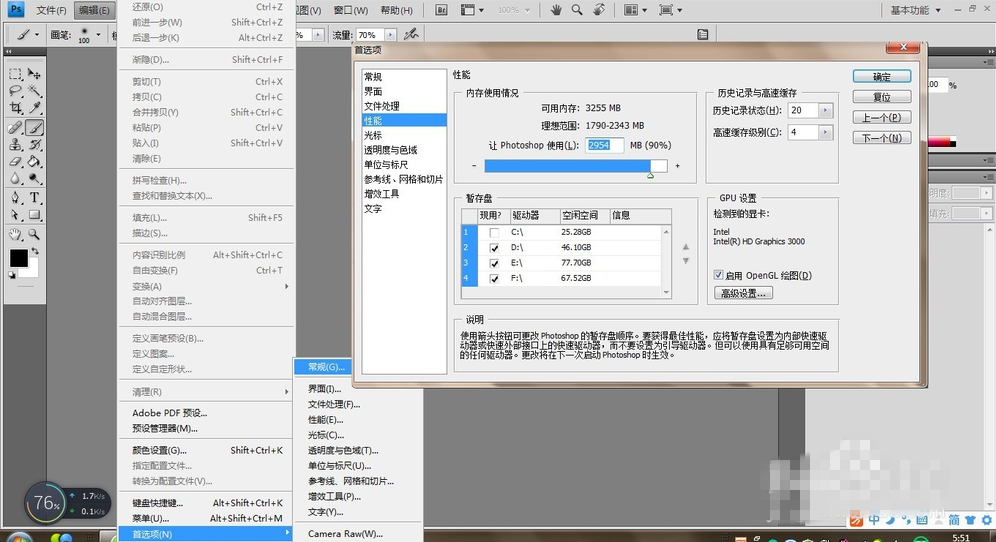Image resolution: width=996 pixels, height=542 pixels.
Task: Click the Zoom tool in top application bar
Action: coord(578,10)
